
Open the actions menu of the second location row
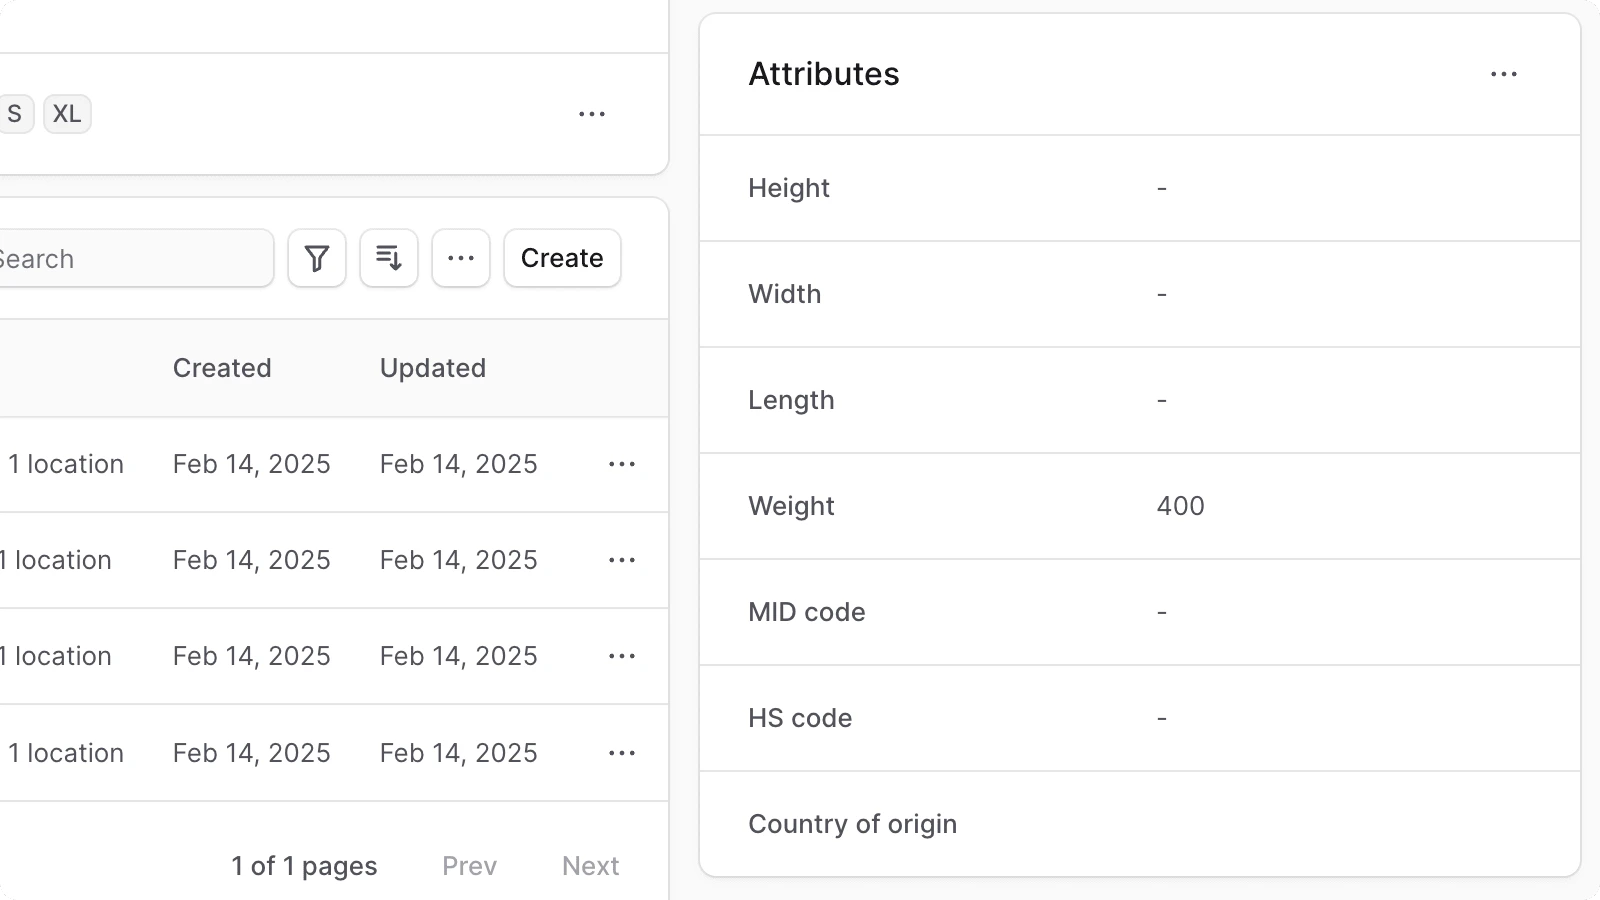622,560
